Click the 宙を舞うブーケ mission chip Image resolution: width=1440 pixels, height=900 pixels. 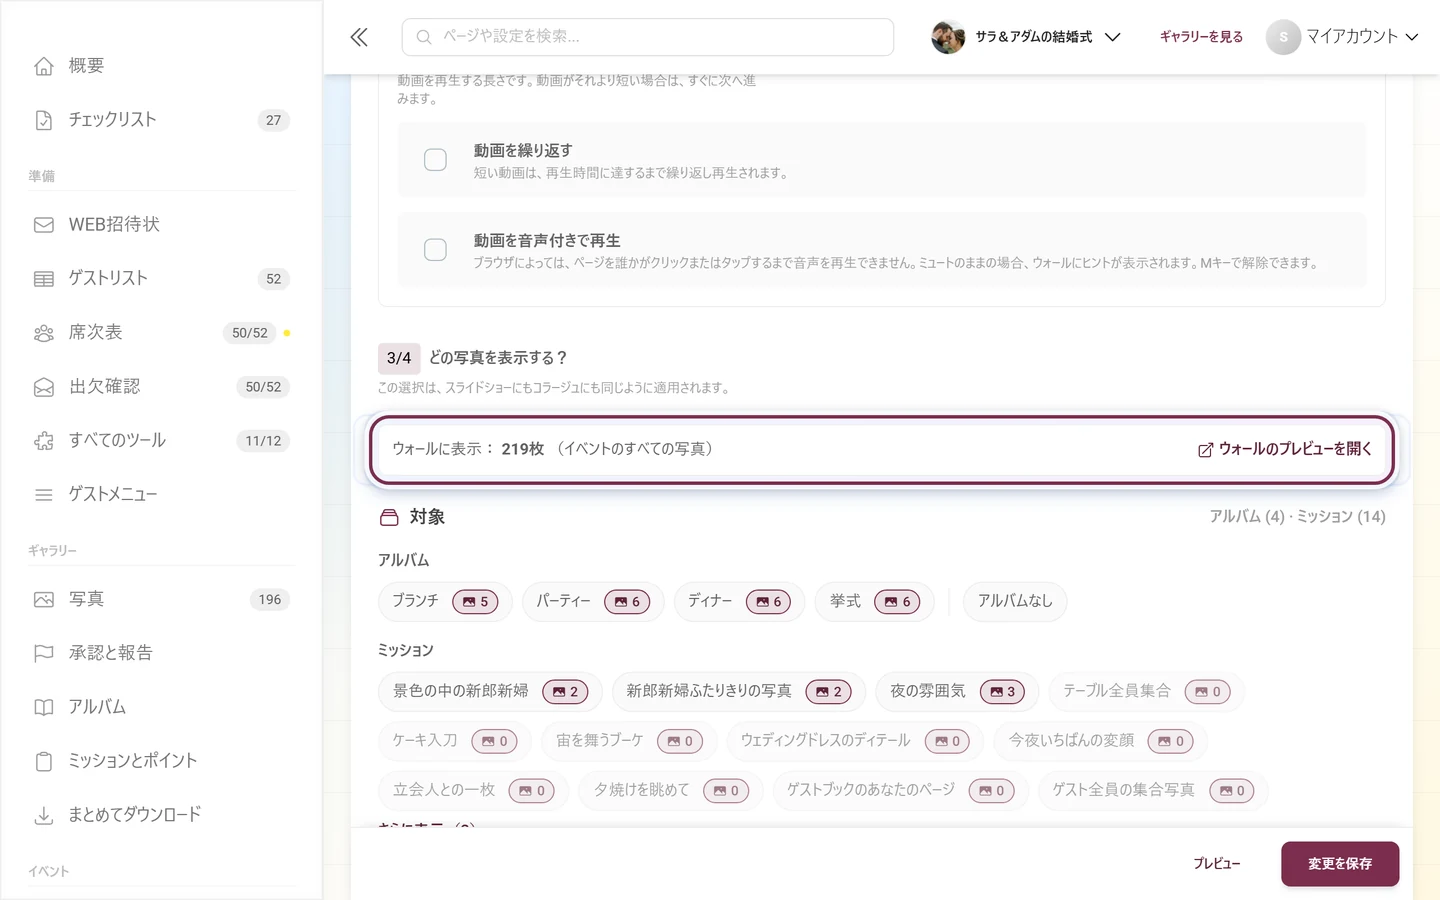click(630, 741)
